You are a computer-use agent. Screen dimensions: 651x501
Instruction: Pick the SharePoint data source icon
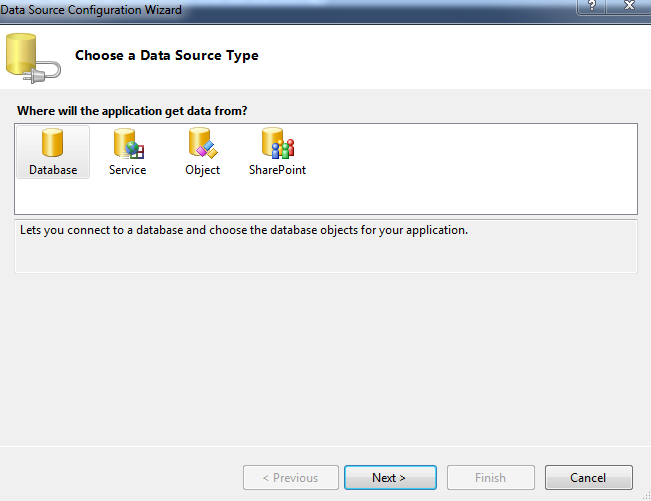278,143
